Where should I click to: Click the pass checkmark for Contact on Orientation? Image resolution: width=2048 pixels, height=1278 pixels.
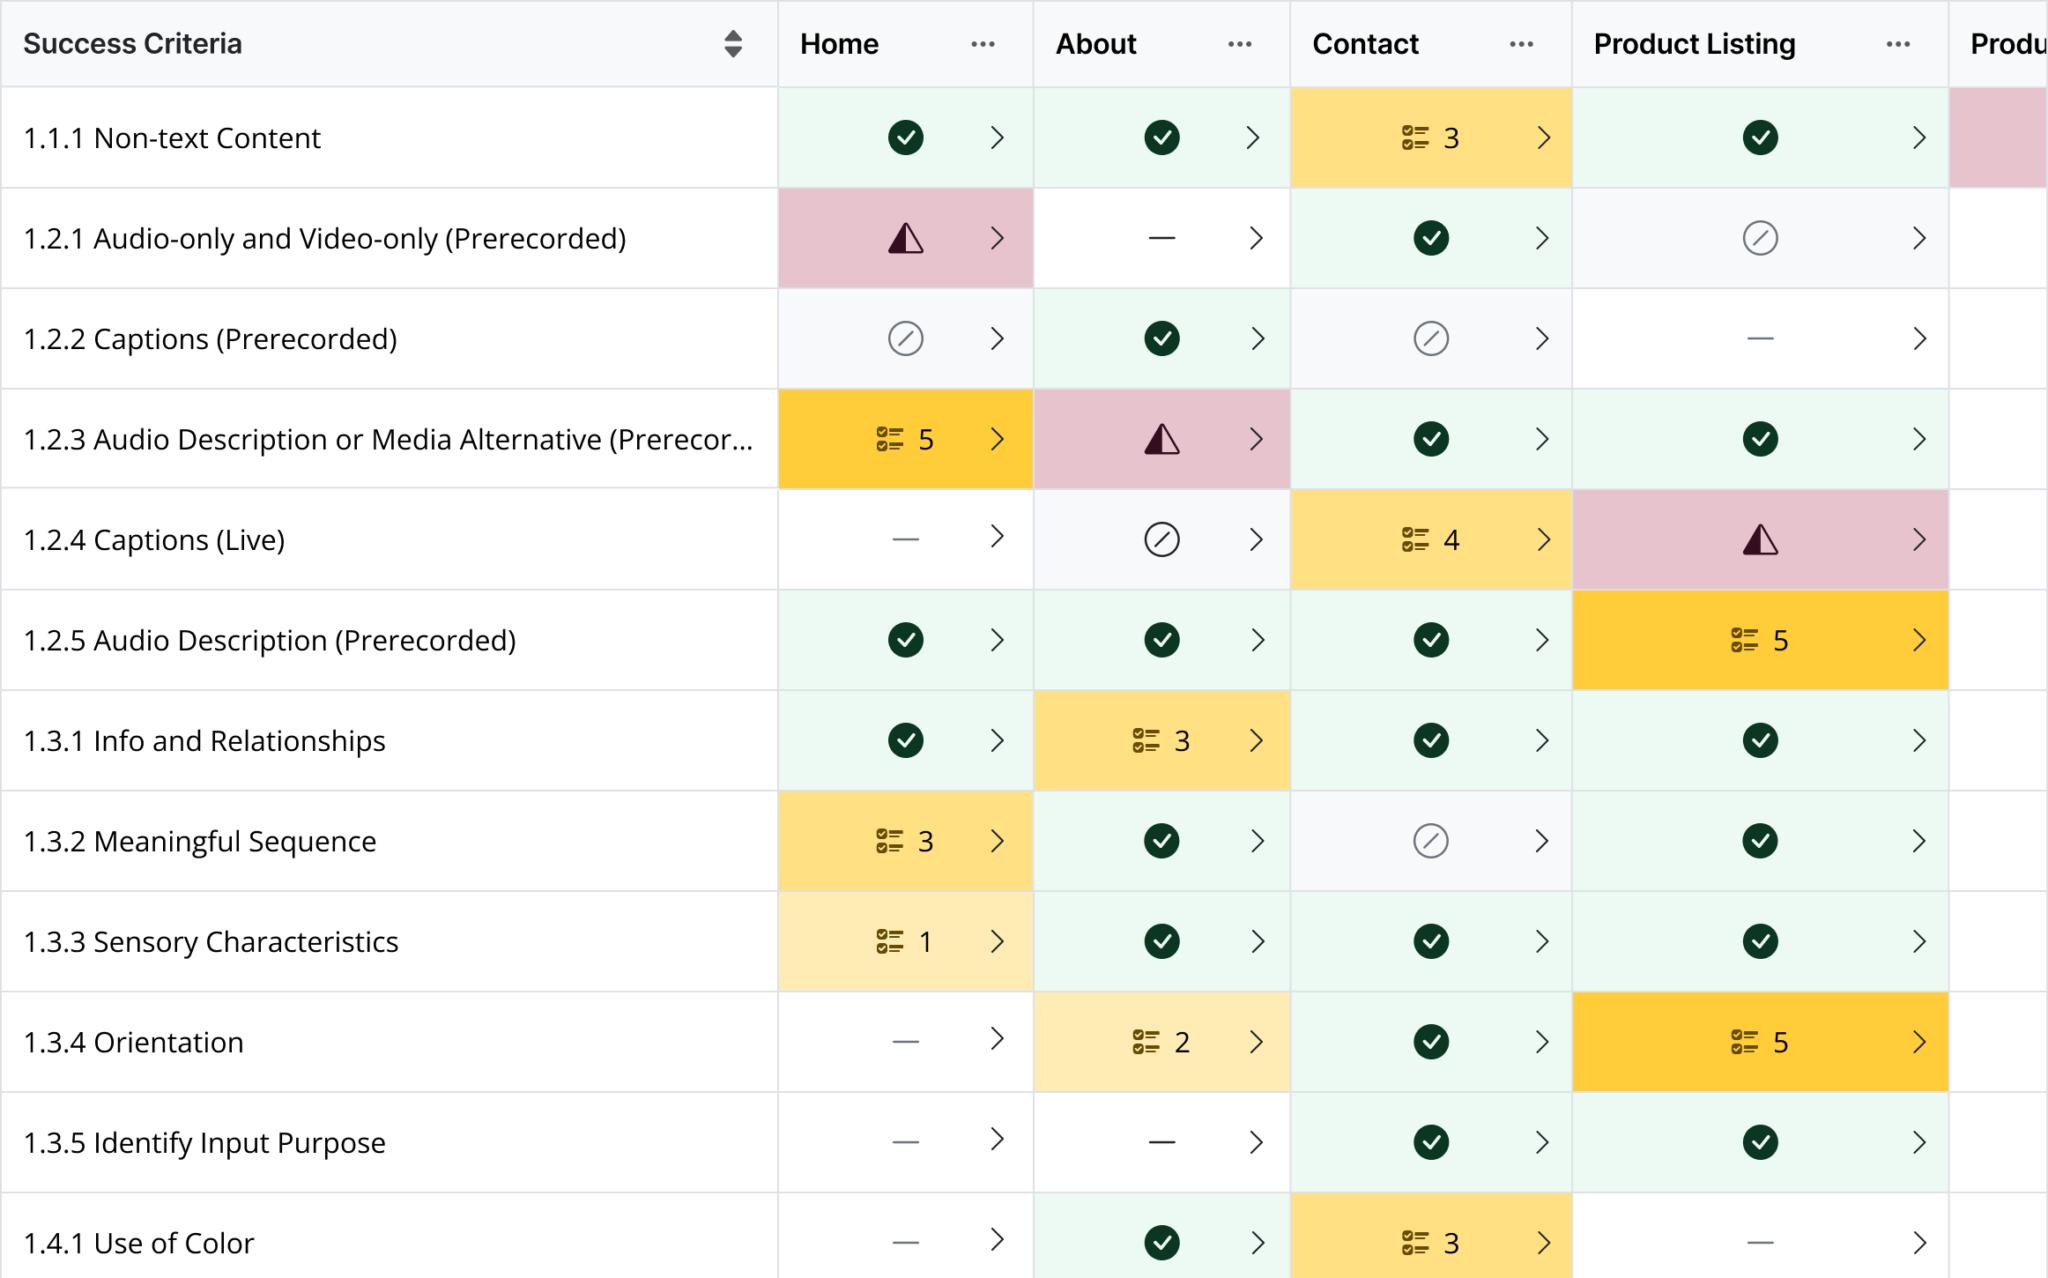point(1431,1041)
